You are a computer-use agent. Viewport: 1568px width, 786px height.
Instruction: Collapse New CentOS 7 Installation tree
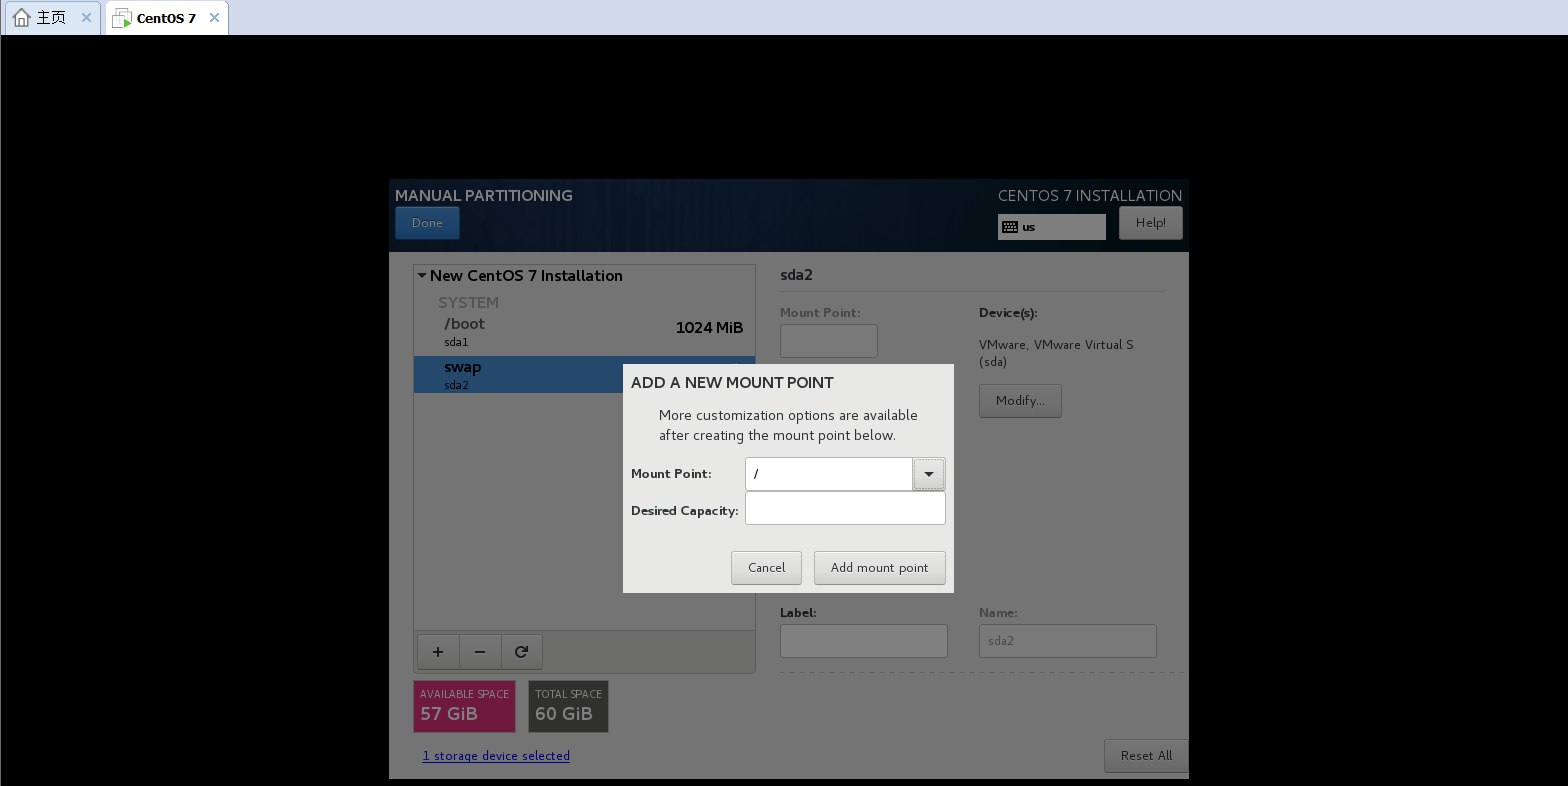pos(422,276)
